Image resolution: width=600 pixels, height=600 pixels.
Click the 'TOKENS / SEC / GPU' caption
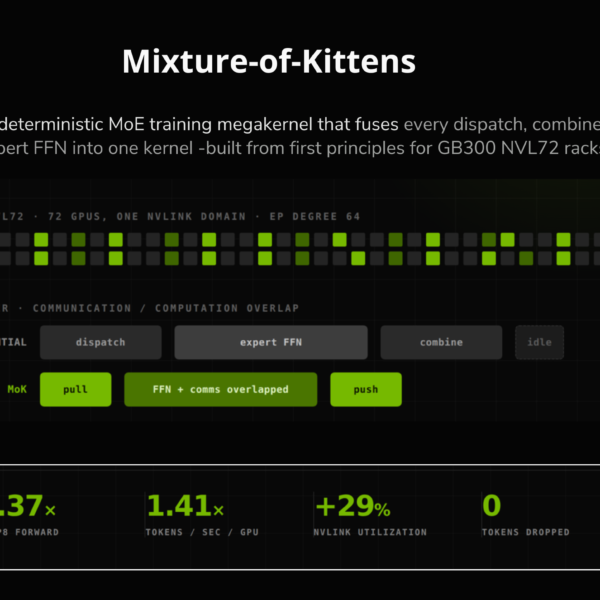tap(202, 532)
